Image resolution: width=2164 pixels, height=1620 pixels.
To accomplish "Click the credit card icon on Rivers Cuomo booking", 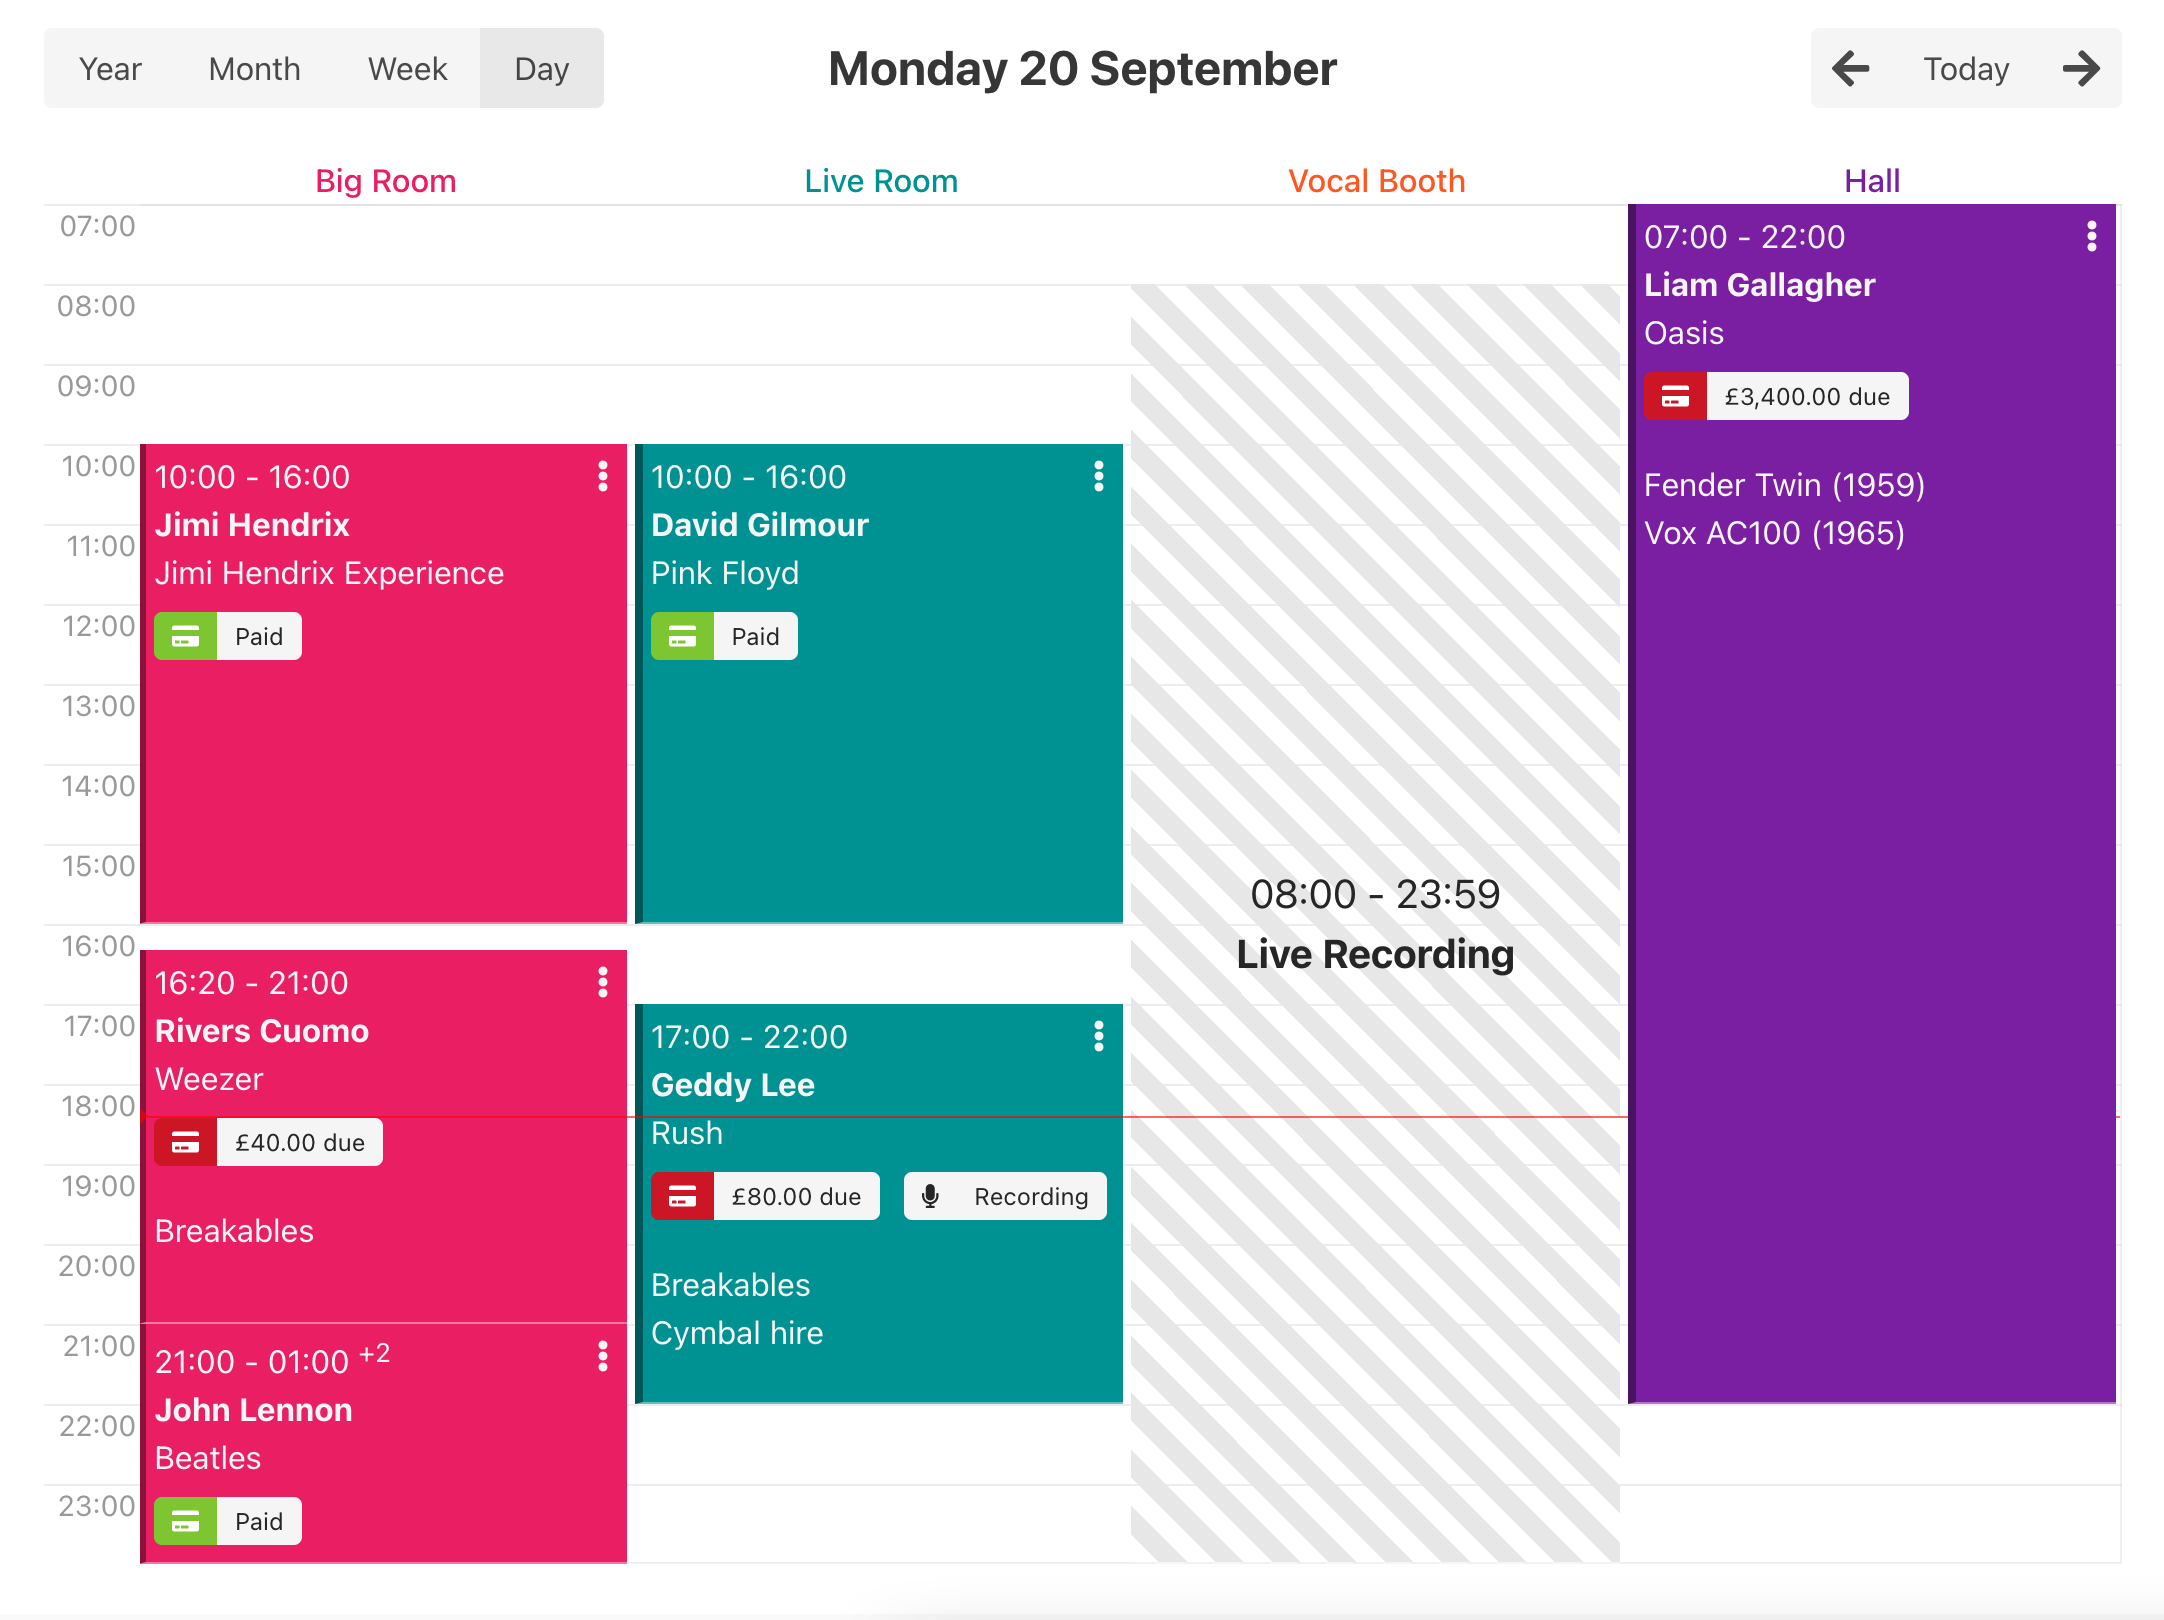I will coord(185,1142).
